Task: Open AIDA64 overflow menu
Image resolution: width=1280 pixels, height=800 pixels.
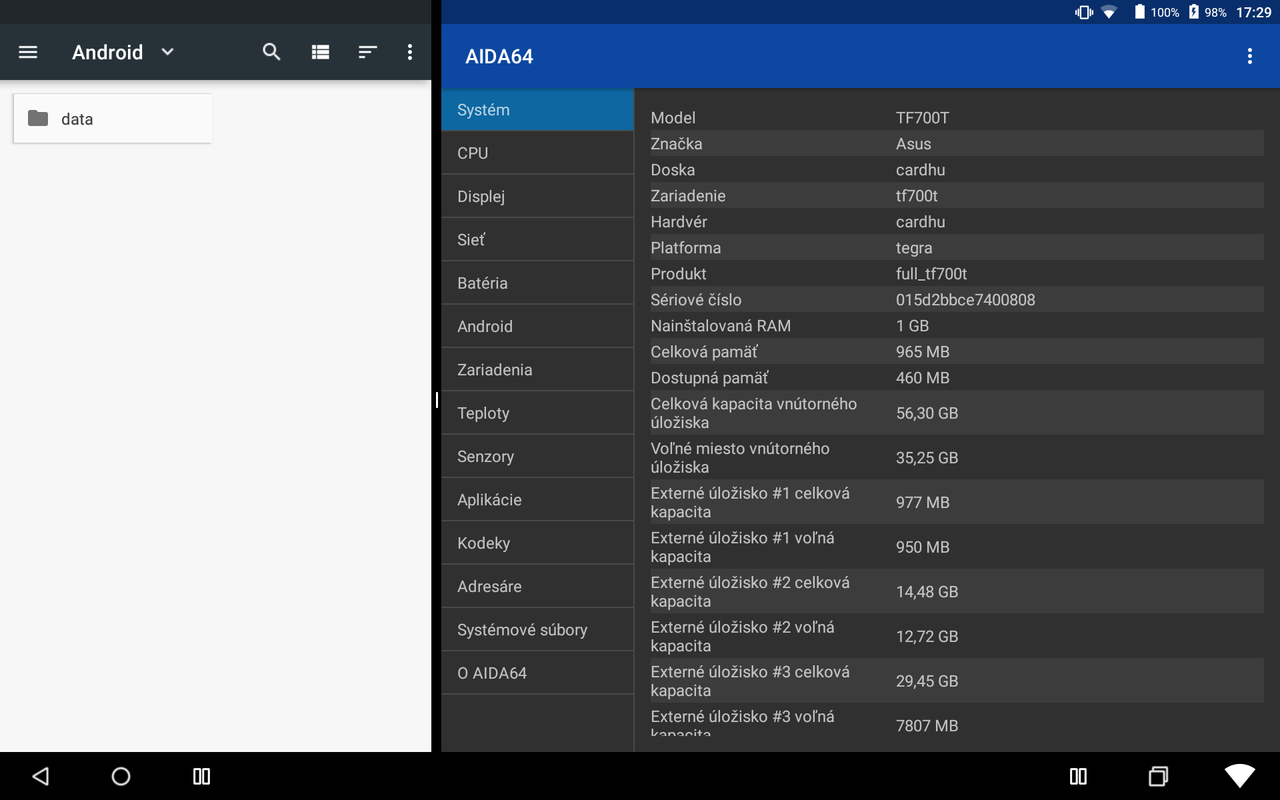Action: pyautogui.click(x=1249, y=57)
